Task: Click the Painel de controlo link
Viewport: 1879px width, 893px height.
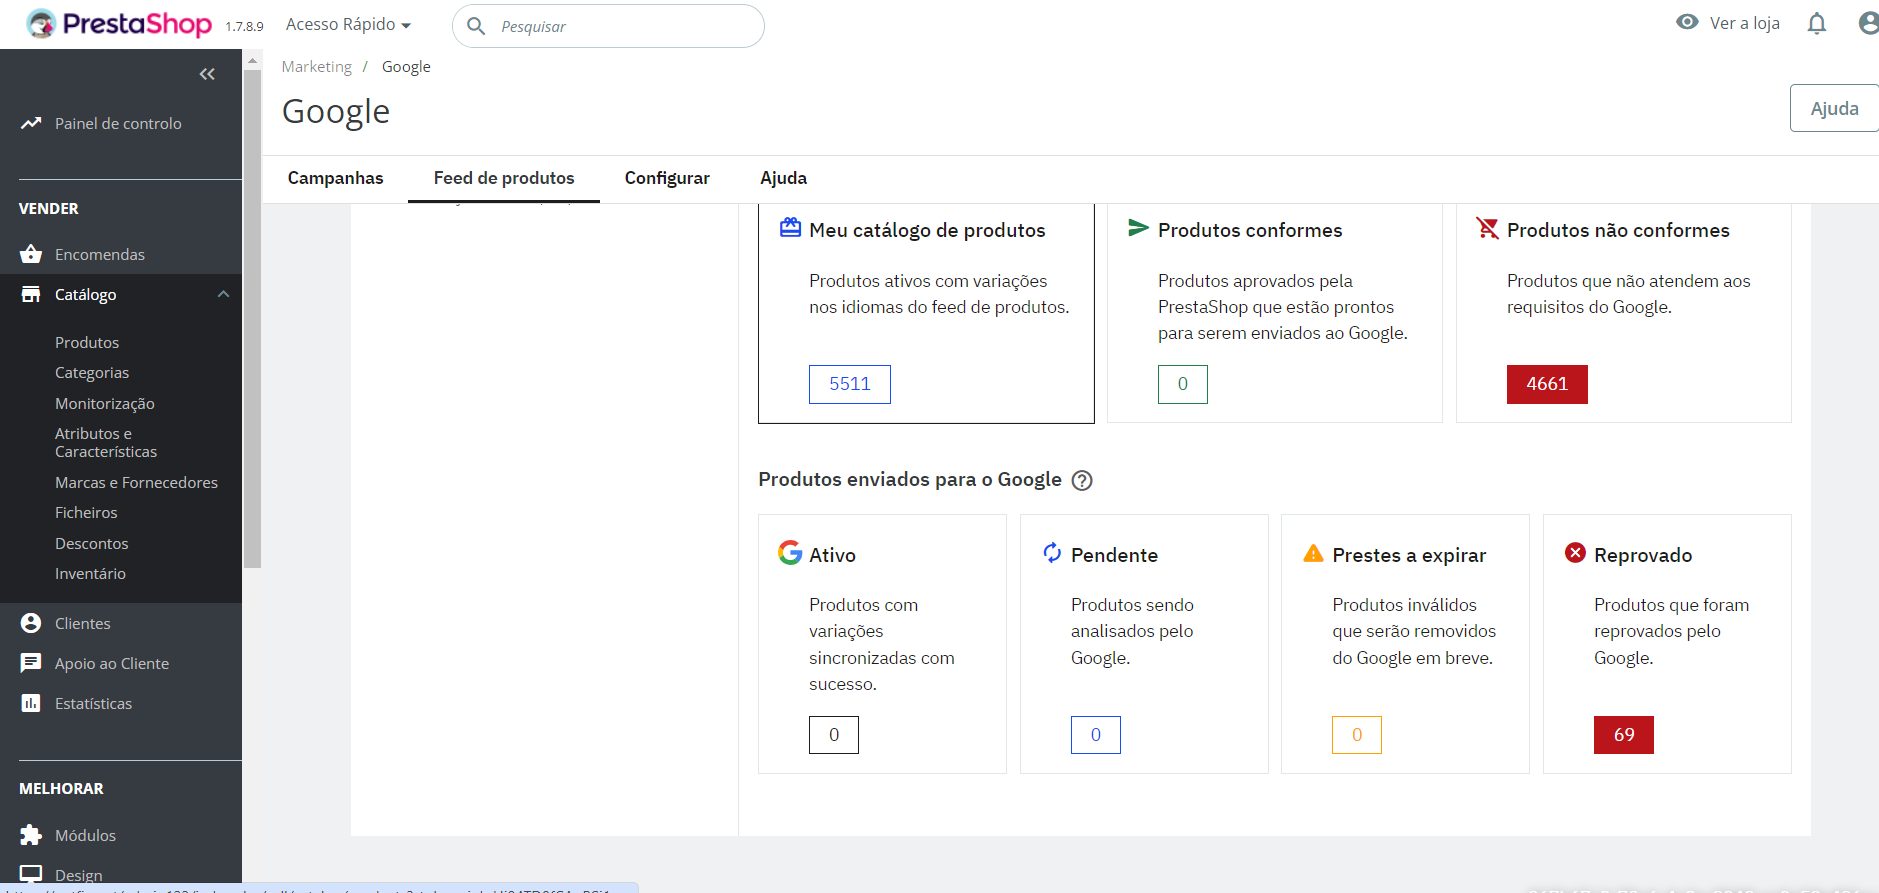Action: pos(118,123)
